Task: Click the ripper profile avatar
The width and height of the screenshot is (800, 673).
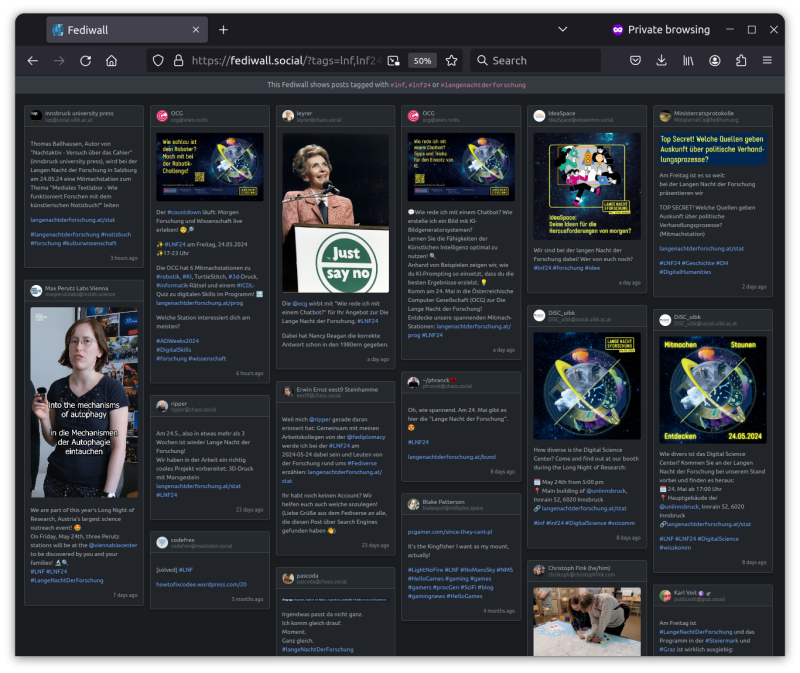Action: 162,406
